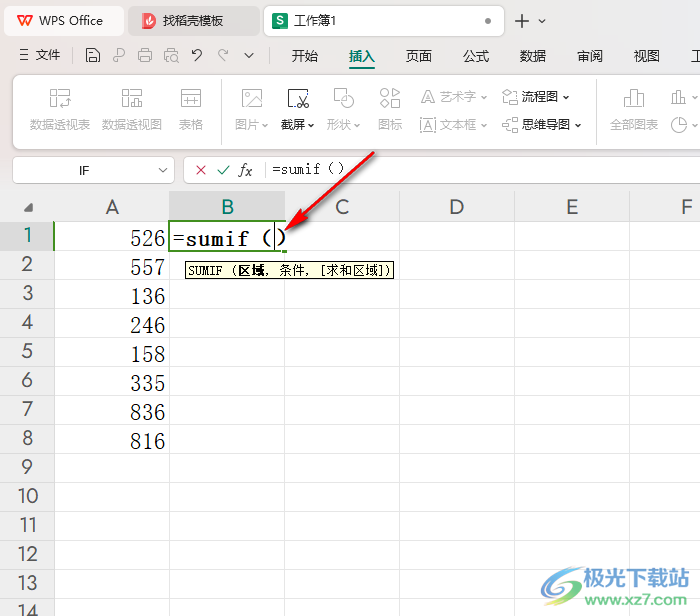Click cell A3 containing 136
Viewport: 700px width, 616px height.
coord(112,294)
